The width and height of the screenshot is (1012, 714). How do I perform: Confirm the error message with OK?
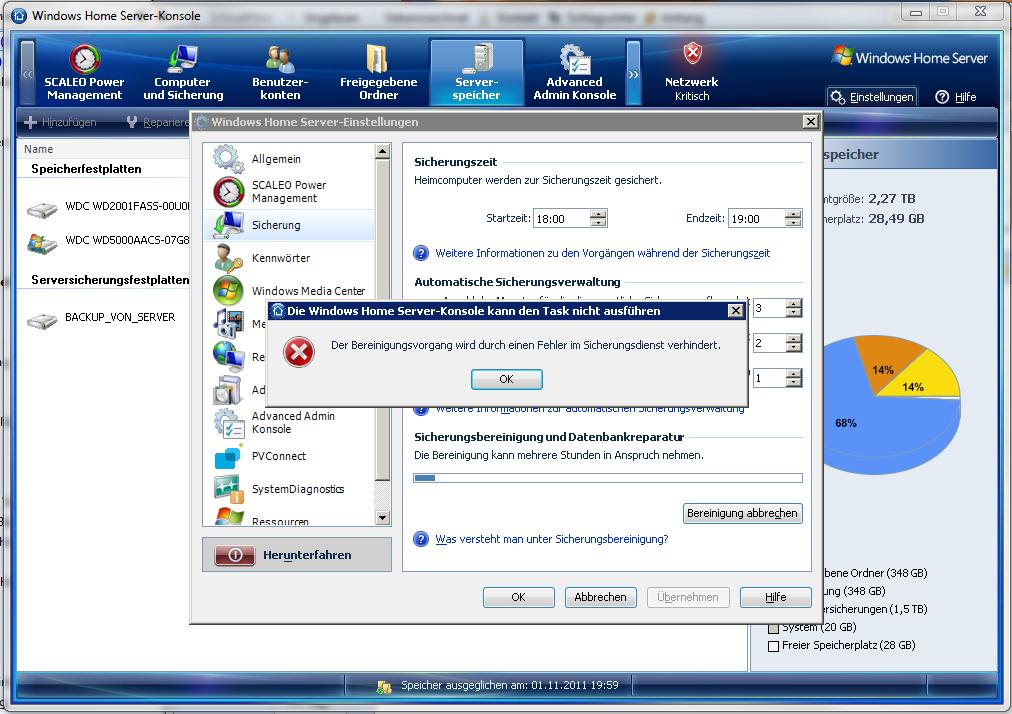click(506, 379)
